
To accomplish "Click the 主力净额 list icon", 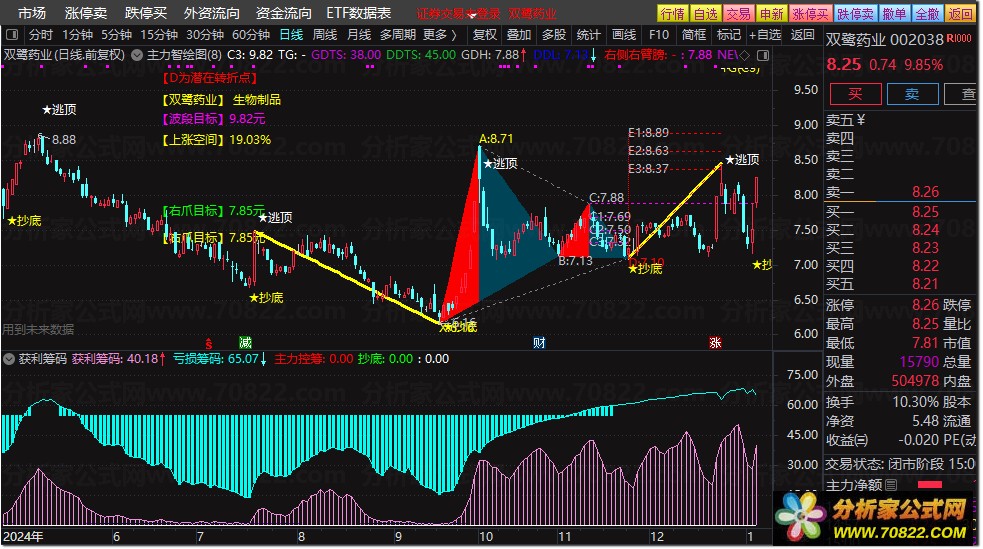I will click(x=891, y=484).
